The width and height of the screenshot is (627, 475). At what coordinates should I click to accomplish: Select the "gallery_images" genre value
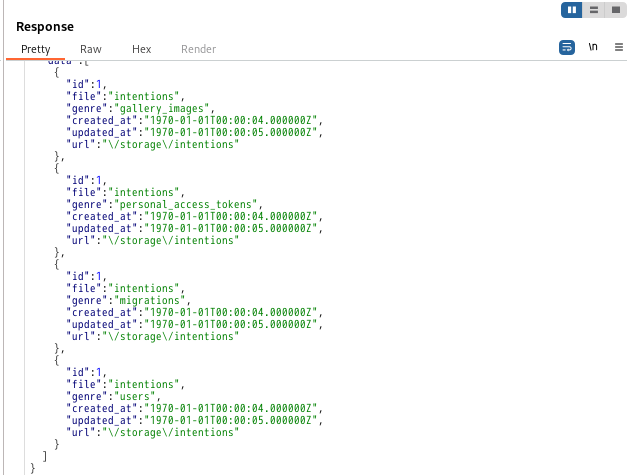click(162, 109)
